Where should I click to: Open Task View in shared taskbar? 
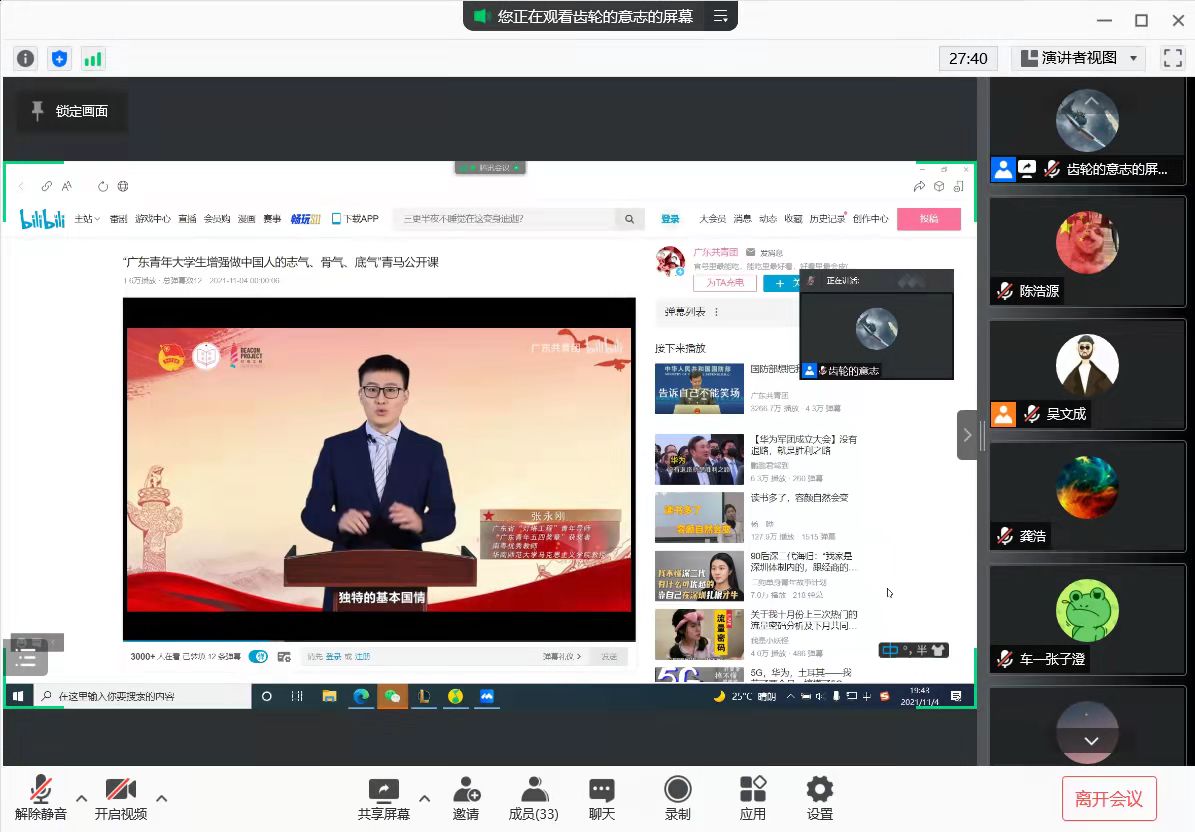(x=297, y=696)
